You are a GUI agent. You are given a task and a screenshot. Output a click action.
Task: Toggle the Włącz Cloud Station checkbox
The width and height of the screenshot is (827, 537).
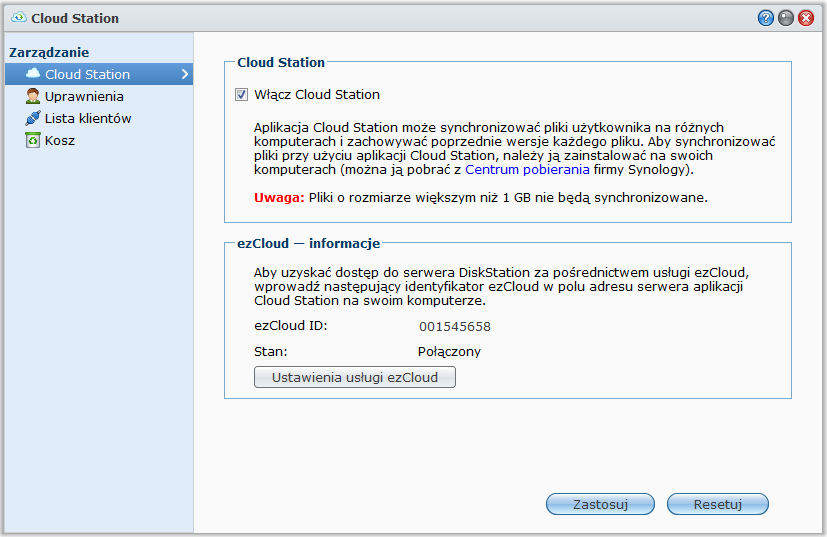(241, 94)
